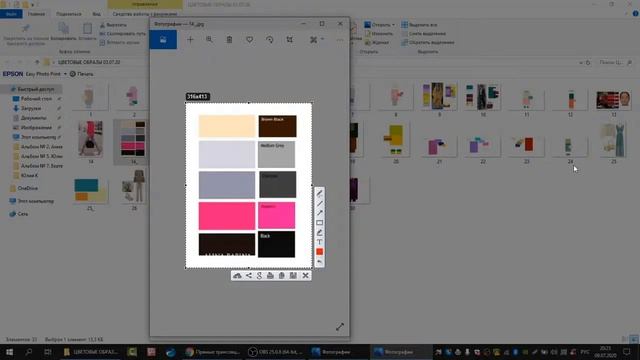640x360 pixels.
Task: Open the taskbar search magnifier
Action: [29, 352]
